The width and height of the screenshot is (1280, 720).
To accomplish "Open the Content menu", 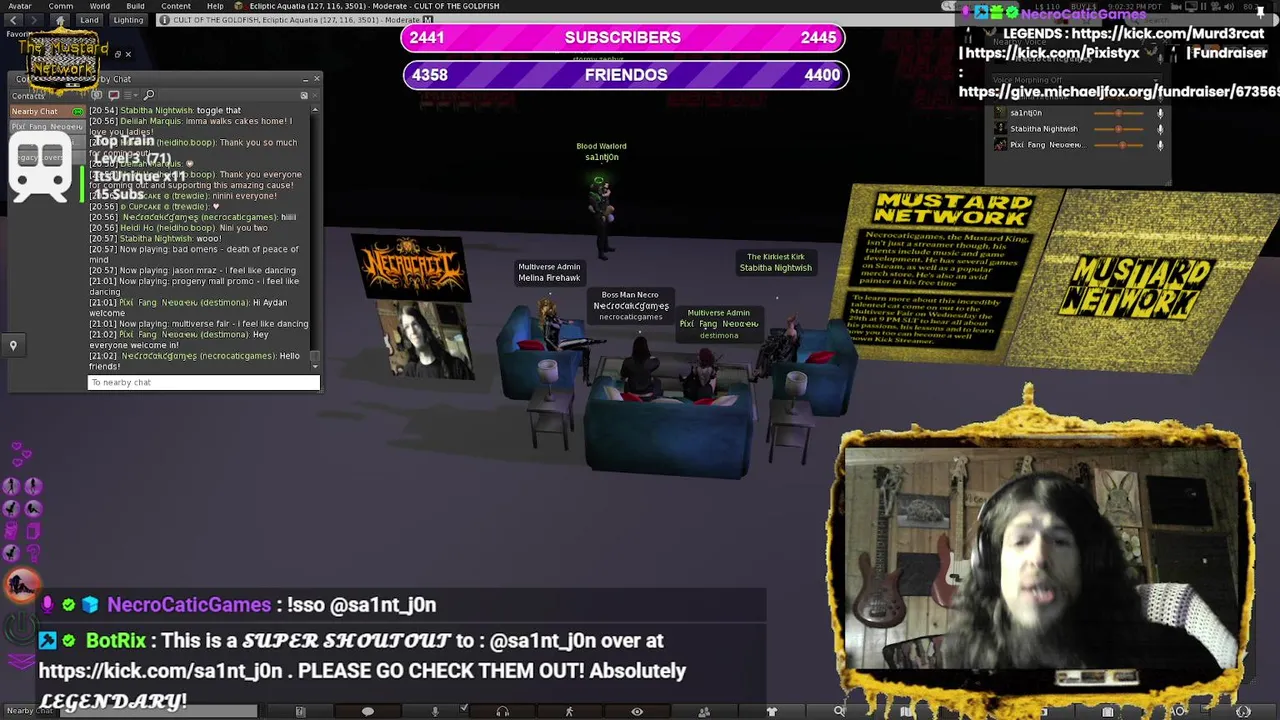I will pyautogui.click(x=175, y=6).
